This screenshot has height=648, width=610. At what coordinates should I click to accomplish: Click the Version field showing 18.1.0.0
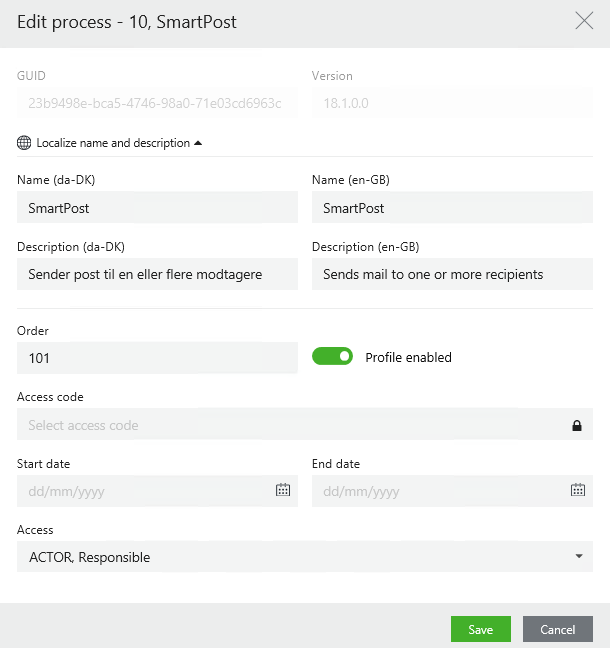pos(452,102)
